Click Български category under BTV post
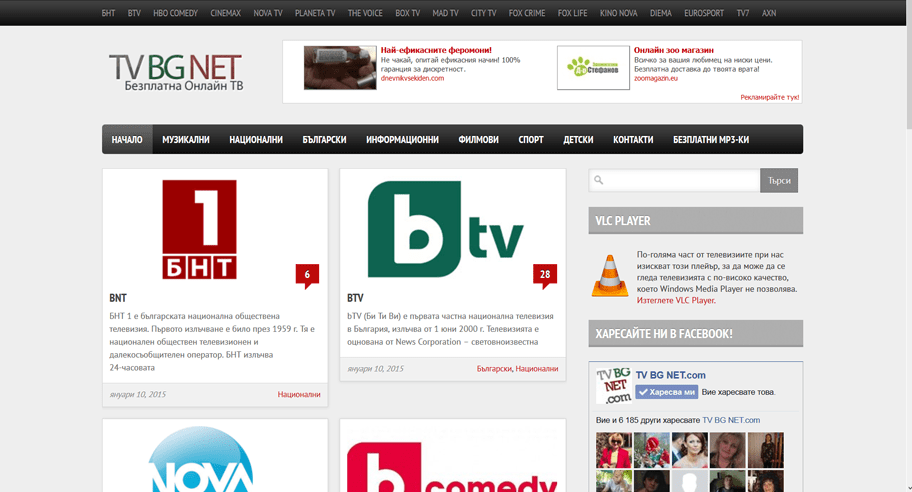Image resolution: width=912 pixels, height=492 pixels. point(494,369)
